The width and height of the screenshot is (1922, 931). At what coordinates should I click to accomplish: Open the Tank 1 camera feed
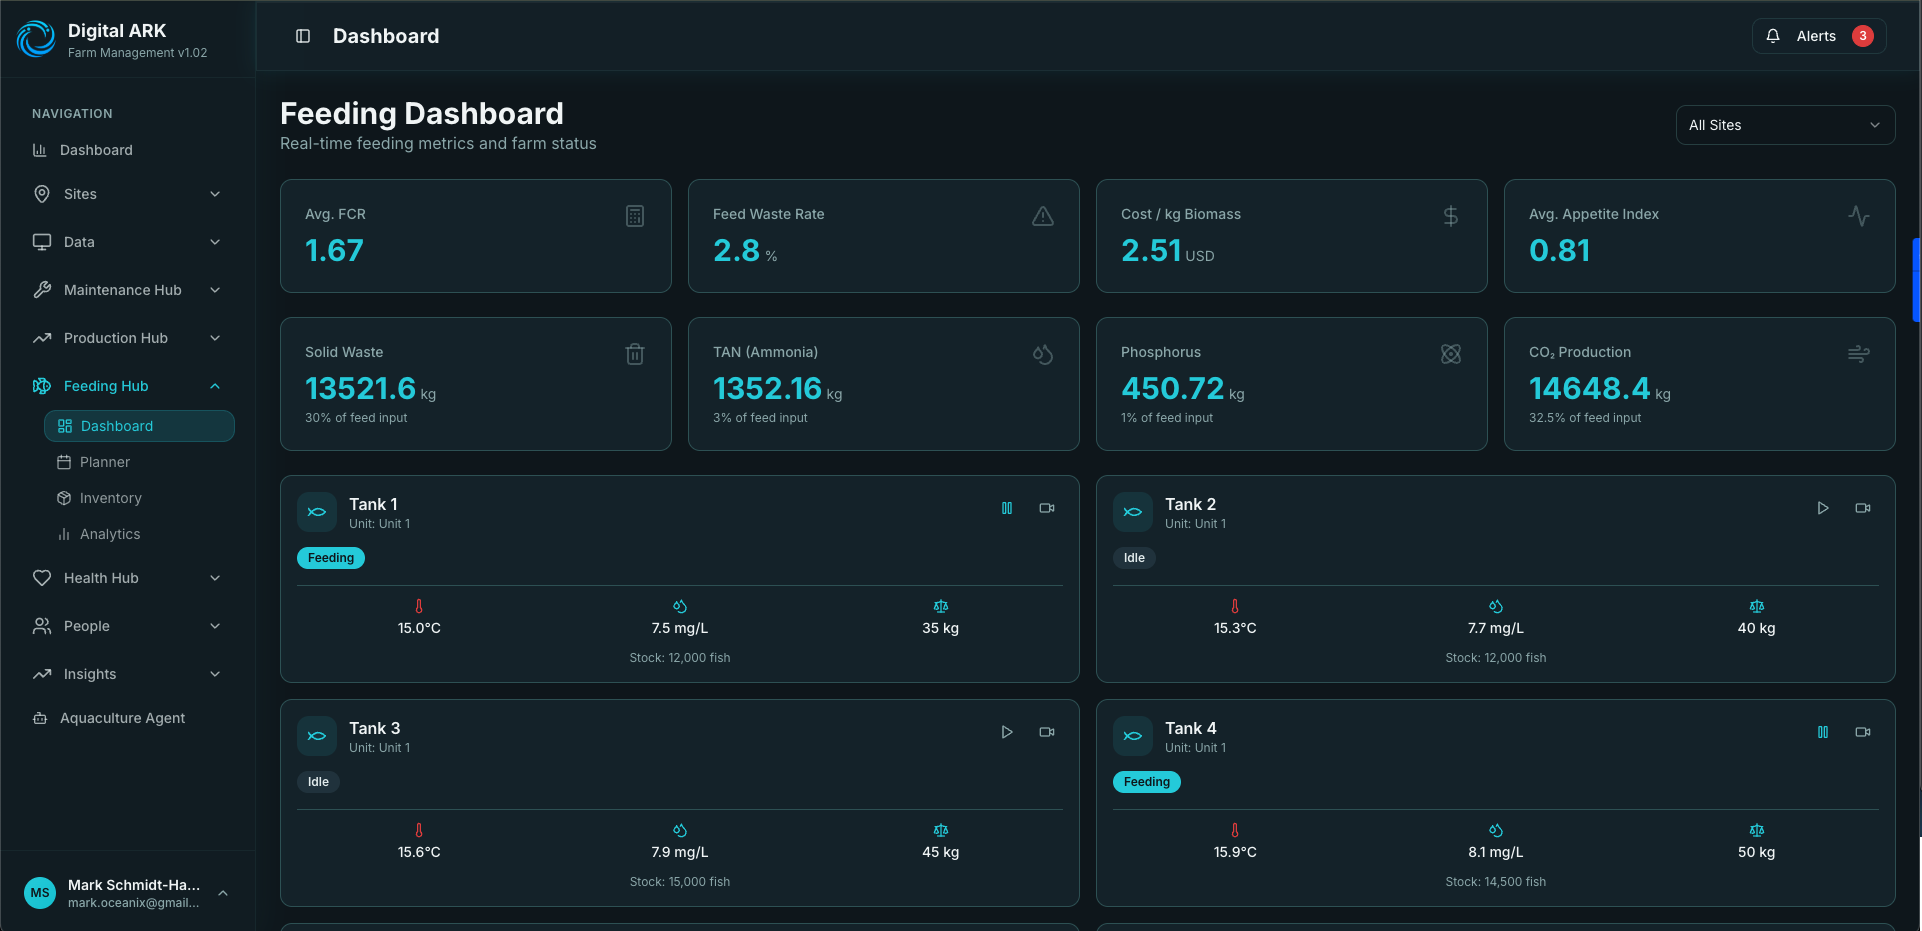[1047, 508]
